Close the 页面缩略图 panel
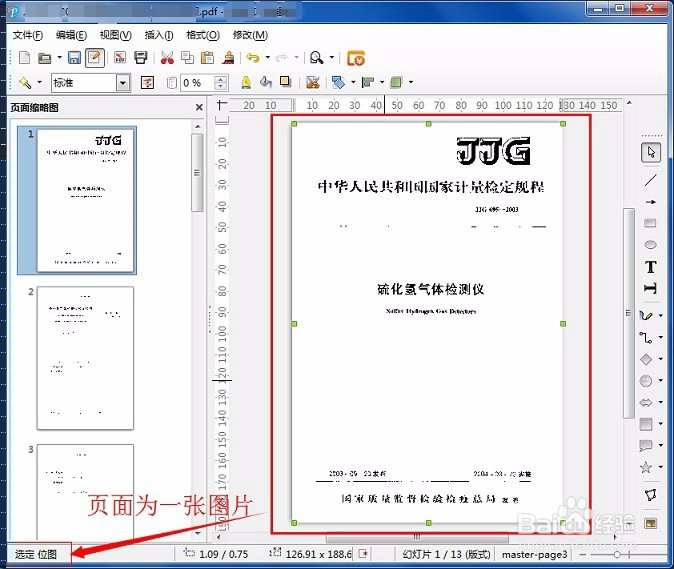This screenshot has width=674, height=569. click(199, 107)
